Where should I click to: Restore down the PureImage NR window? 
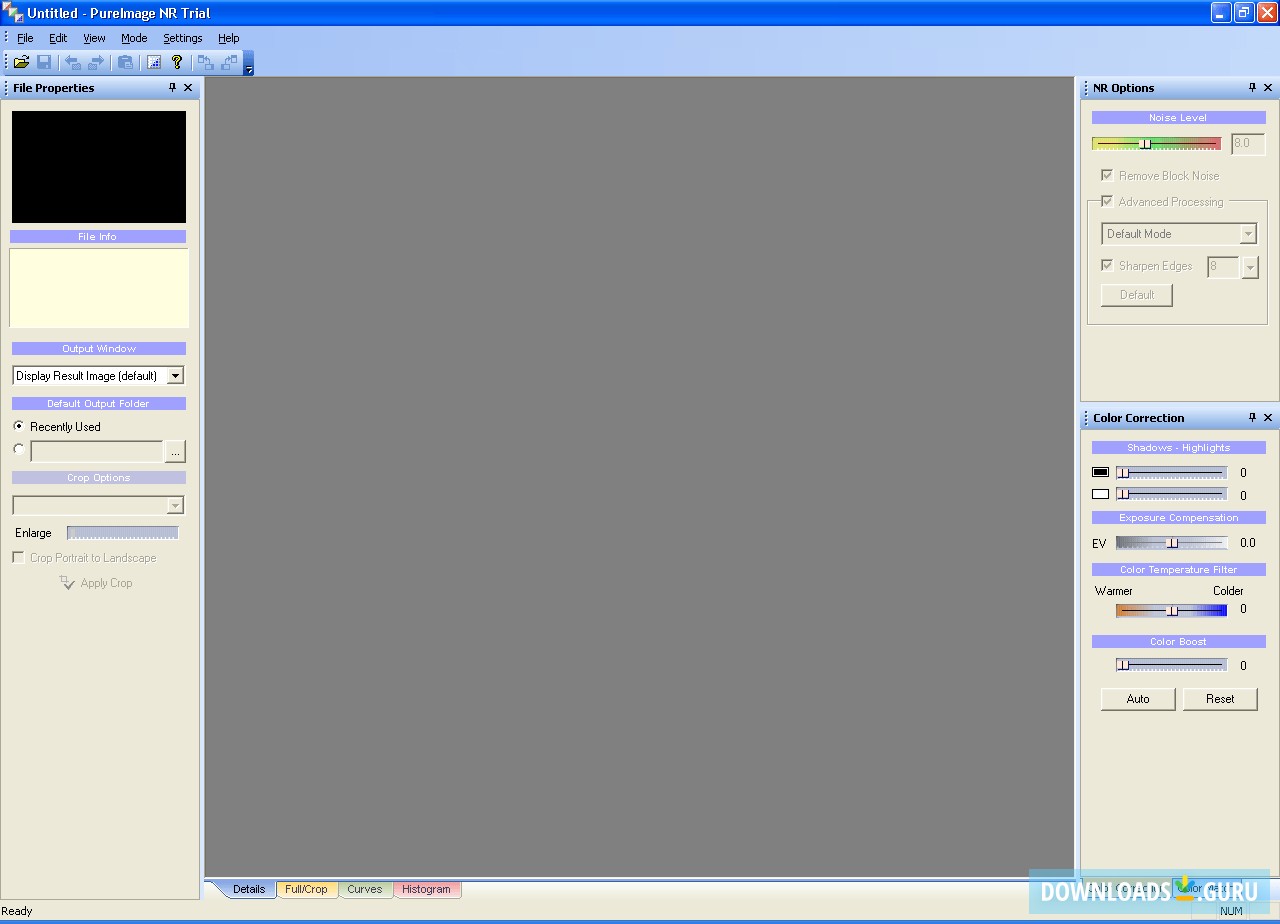[1243, 13]
